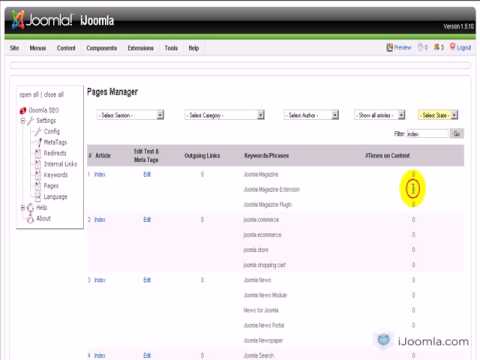Open the Show all articles dropdown
Image resolution: width=480 pixels, height=360 pixels.
point(380,115)
